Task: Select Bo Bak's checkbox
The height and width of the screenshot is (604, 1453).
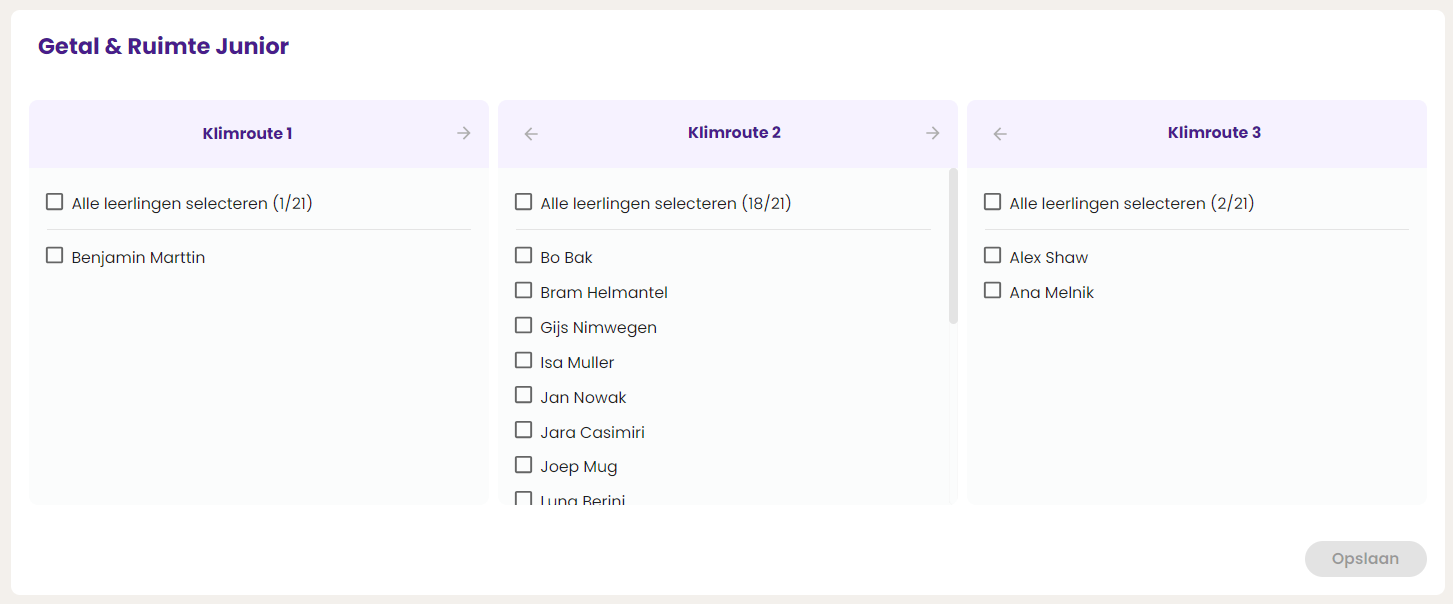Action: point(523,255)
